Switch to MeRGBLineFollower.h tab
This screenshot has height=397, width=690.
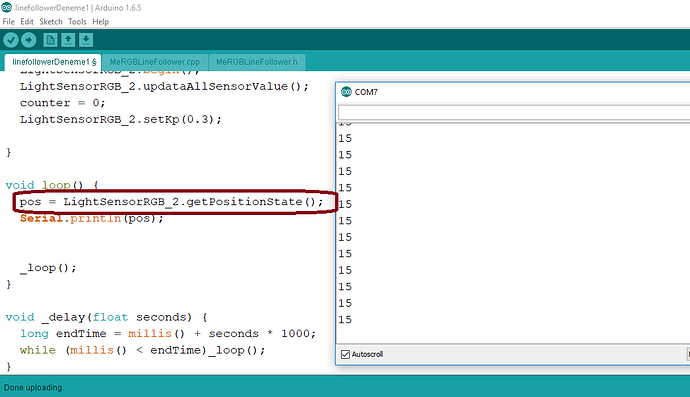[257, 62]
